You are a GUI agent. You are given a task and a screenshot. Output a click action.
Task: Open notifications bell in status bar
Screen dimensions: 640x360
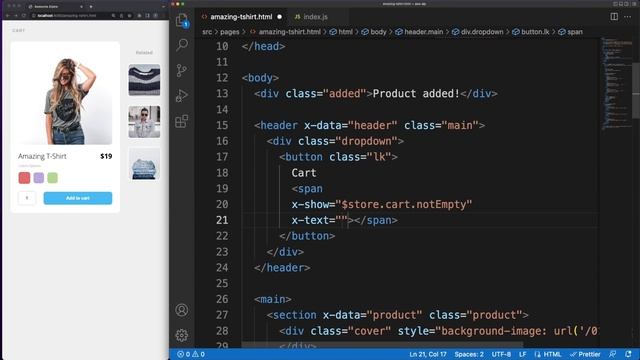pyautogui.click(x=628, y=354)
